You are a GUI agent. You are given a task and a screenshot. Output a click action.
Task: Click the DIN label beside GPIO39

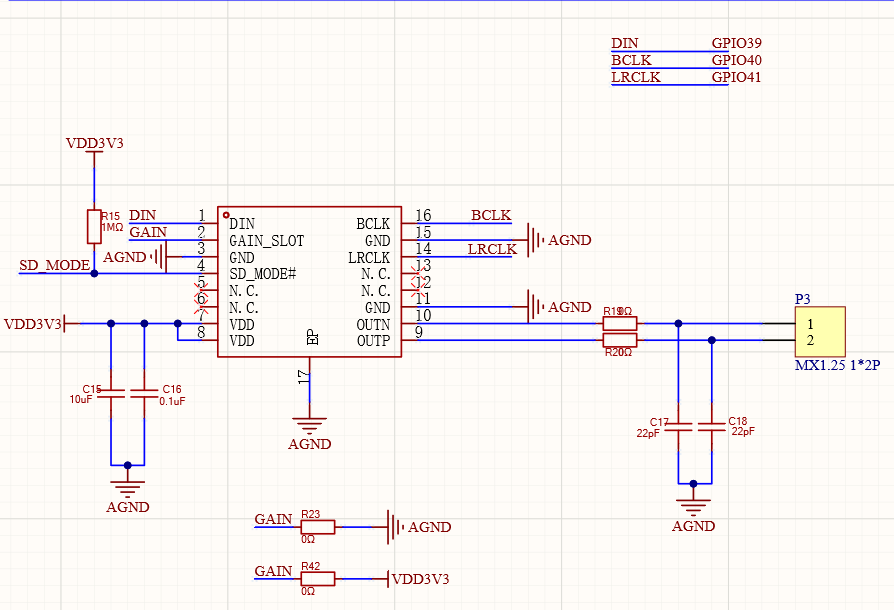[x=625, y=43]
